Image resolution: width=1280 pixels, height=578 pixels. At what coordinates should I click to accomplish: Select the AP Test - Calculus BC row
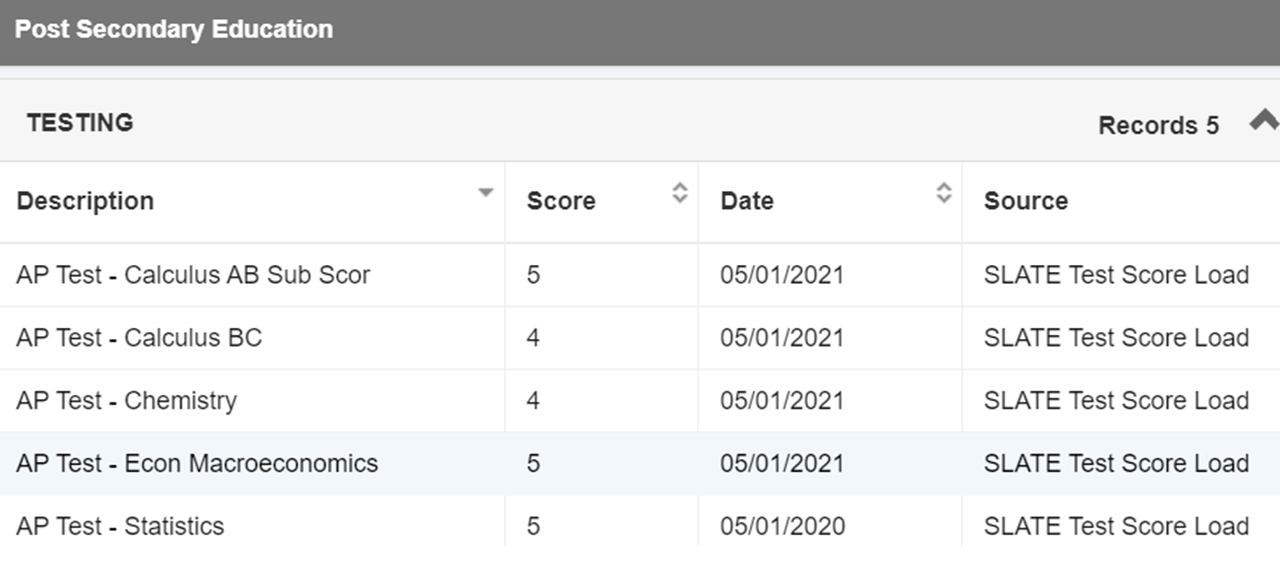pyautogui.click(x=640, y=338)
